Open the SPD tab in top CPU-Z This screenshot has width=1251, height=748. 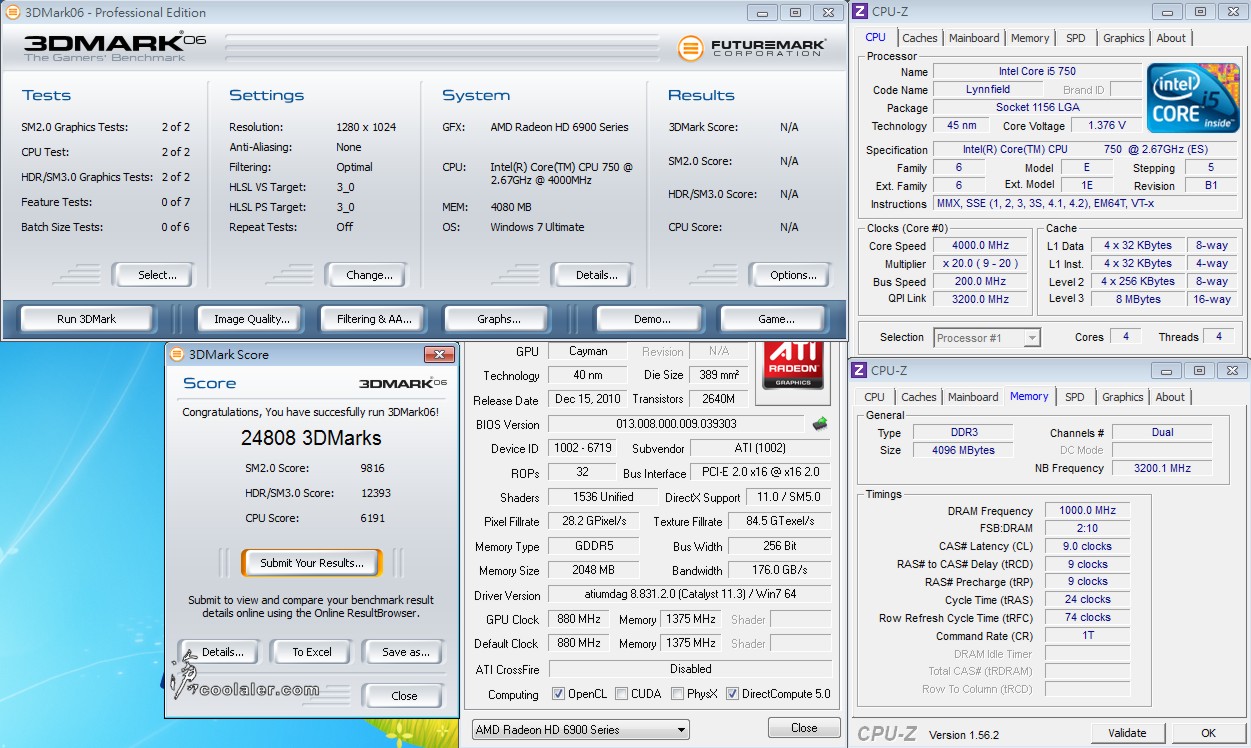pyautogui.click(x=1075, y=38)
